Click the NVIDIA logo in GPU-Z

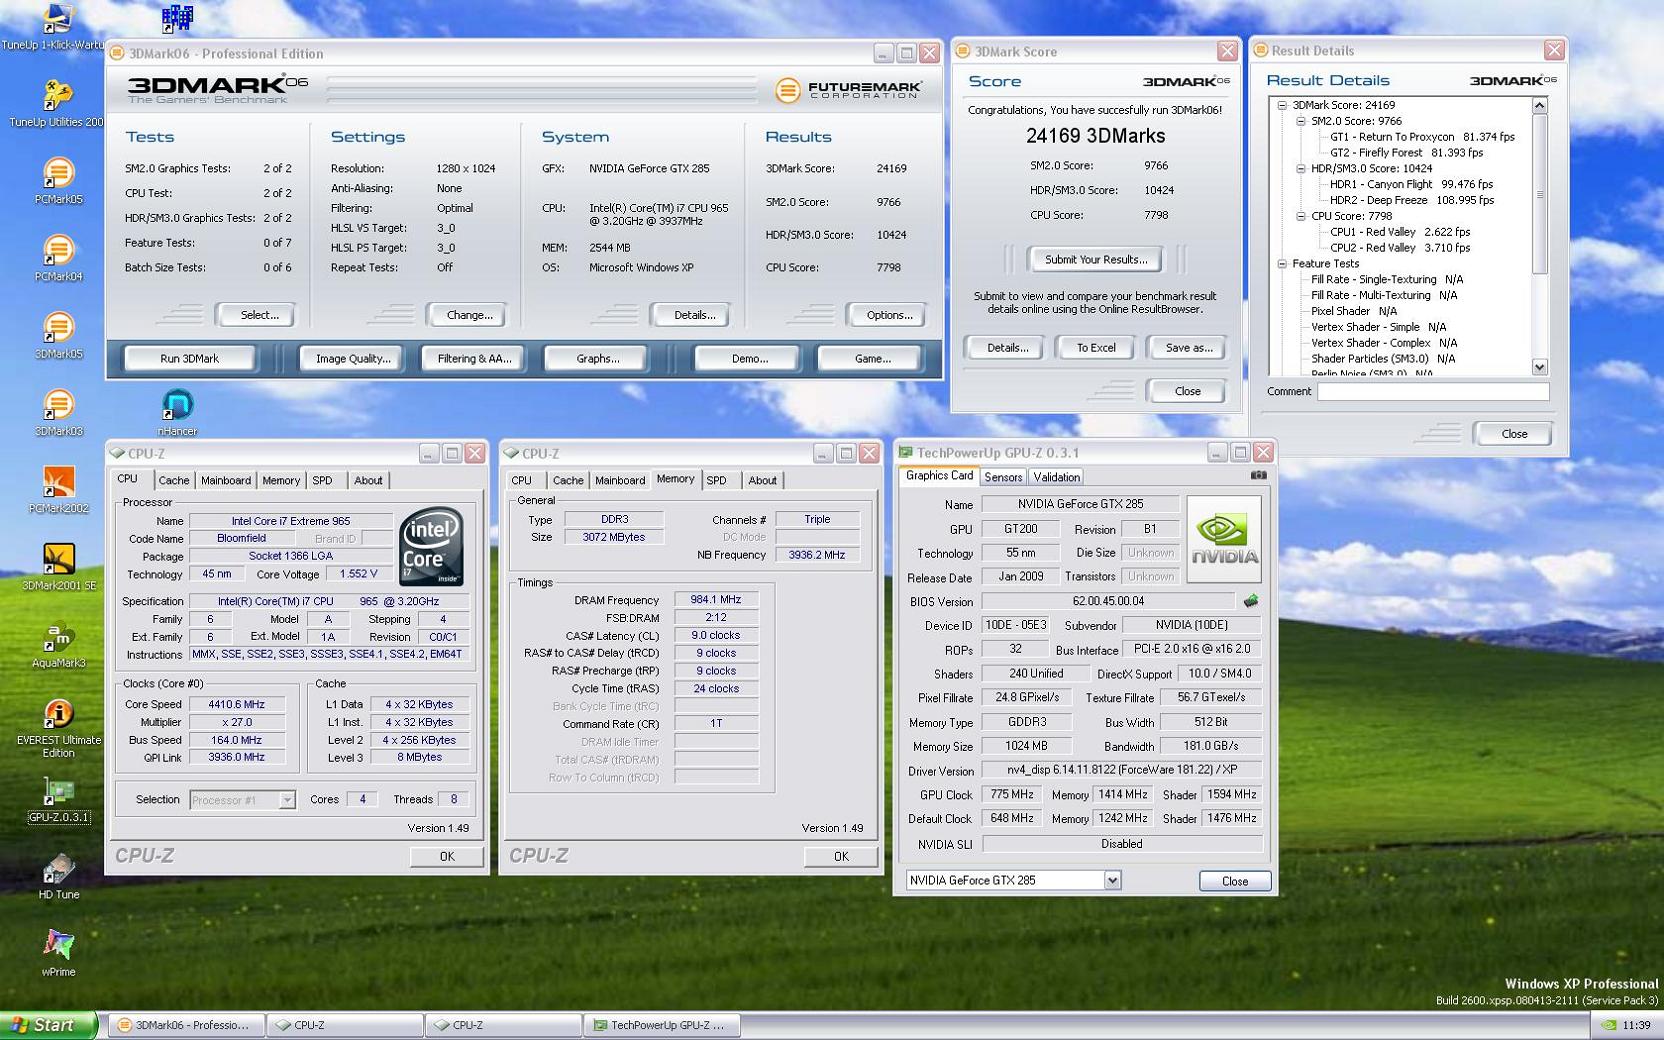coord(1224,539)
